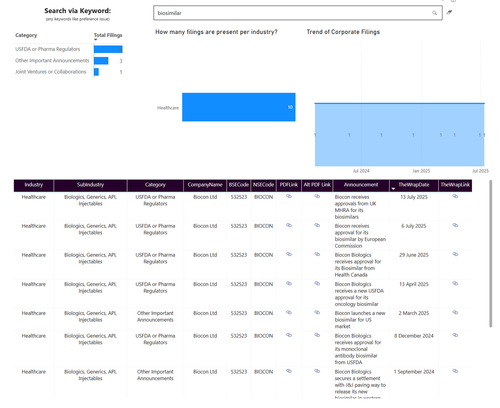Click announcement about UK MHRA biosimilar approvals

pos(355,207)
